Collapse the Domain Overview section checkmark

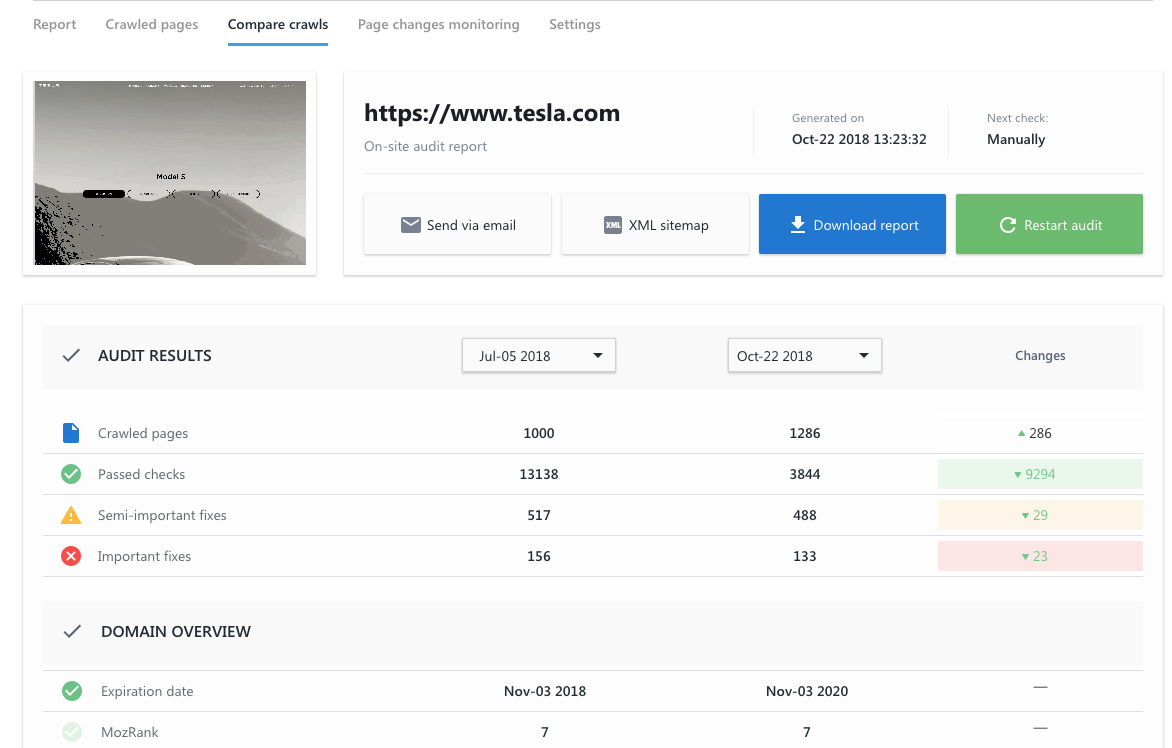pyautogui.click(x=72, y=632)
